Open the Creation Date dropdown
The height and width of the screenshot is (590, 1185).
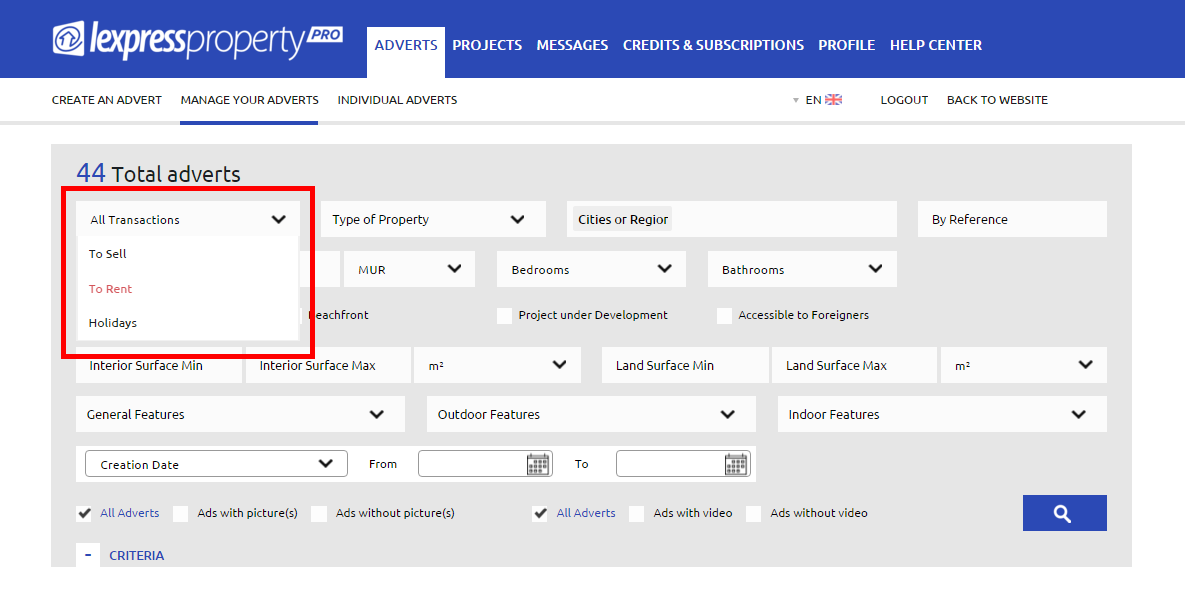pyautogui.click(x=216, y=464)
